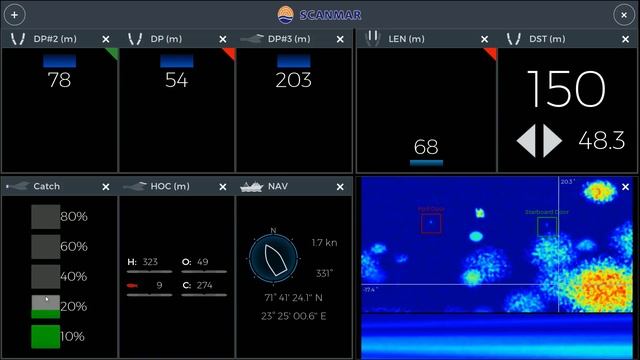Click the 60% catch sensor box

pyautogui.click(x=46, y=247)
